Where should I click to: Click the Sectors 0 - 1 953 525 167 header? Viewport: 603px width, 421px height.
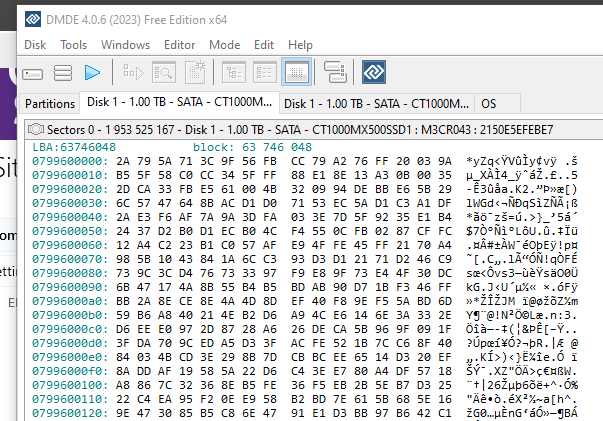point(300,130)
